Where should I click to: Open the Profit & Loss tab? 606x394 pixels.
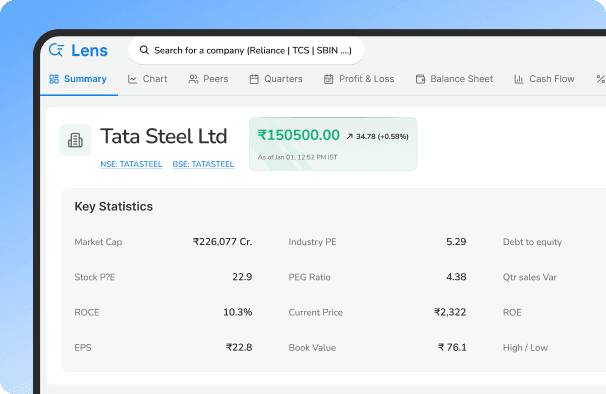[359, 79]
